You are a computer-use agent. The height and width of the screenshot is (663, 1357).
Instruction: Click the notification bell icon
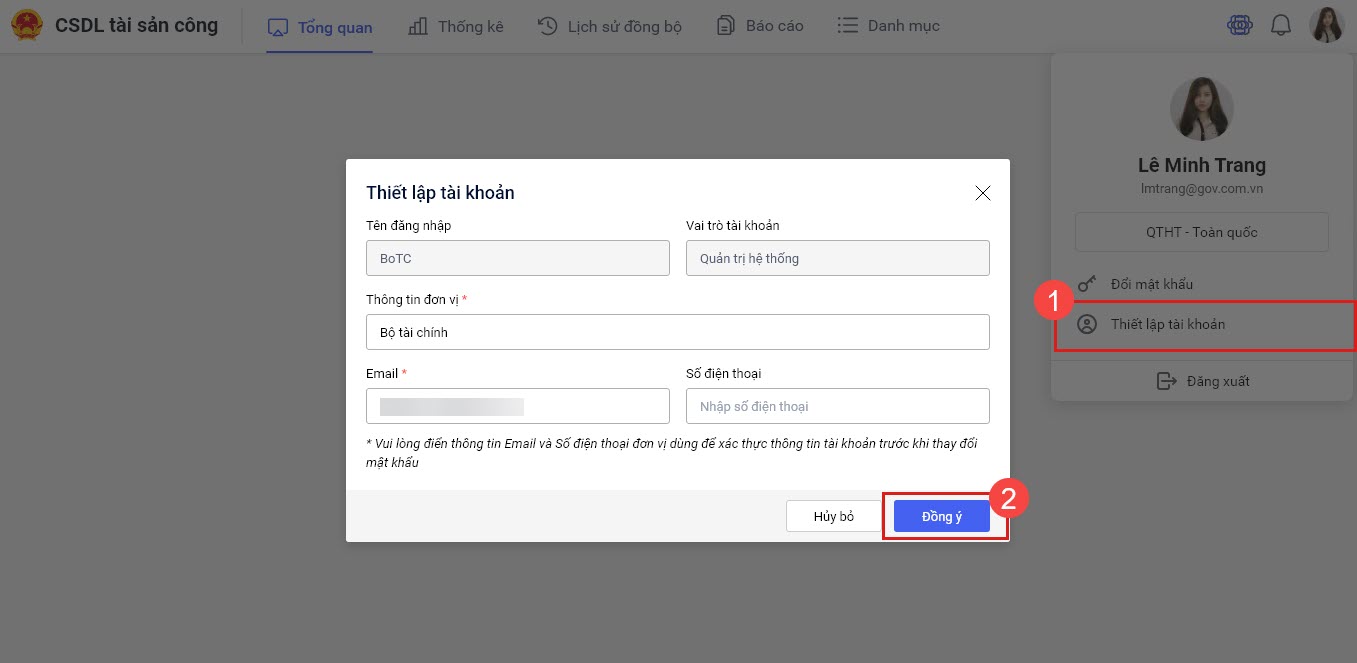[x=1281, y=26]
